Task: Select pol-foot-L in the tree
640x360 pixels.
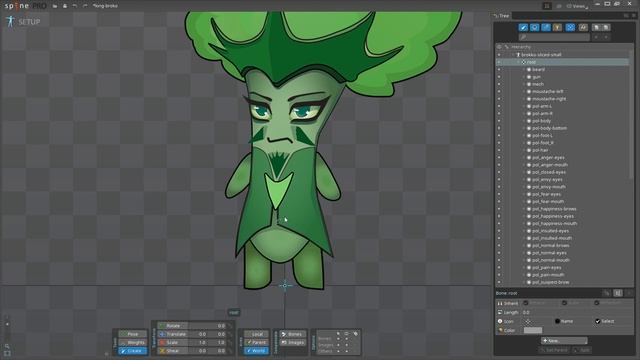Action: 542,136
